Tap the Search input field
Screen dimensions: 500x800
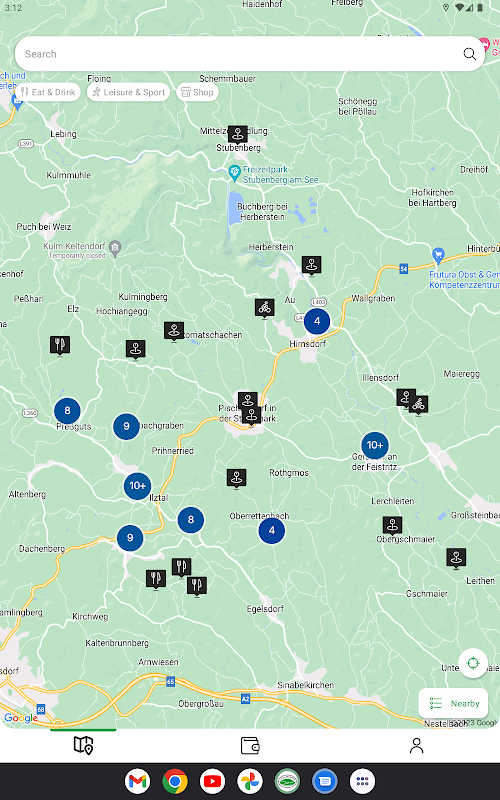point(249,54)
